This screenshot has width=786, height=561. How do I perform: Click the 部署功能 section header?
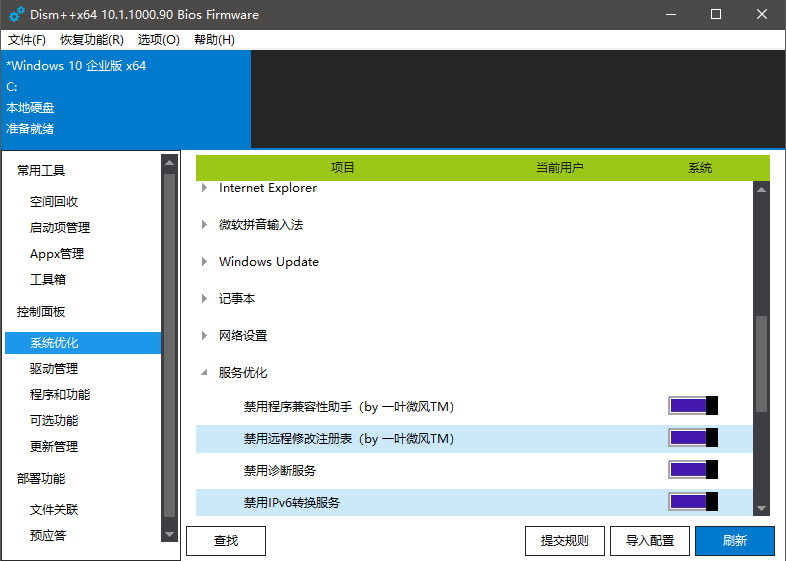(41, 479)
